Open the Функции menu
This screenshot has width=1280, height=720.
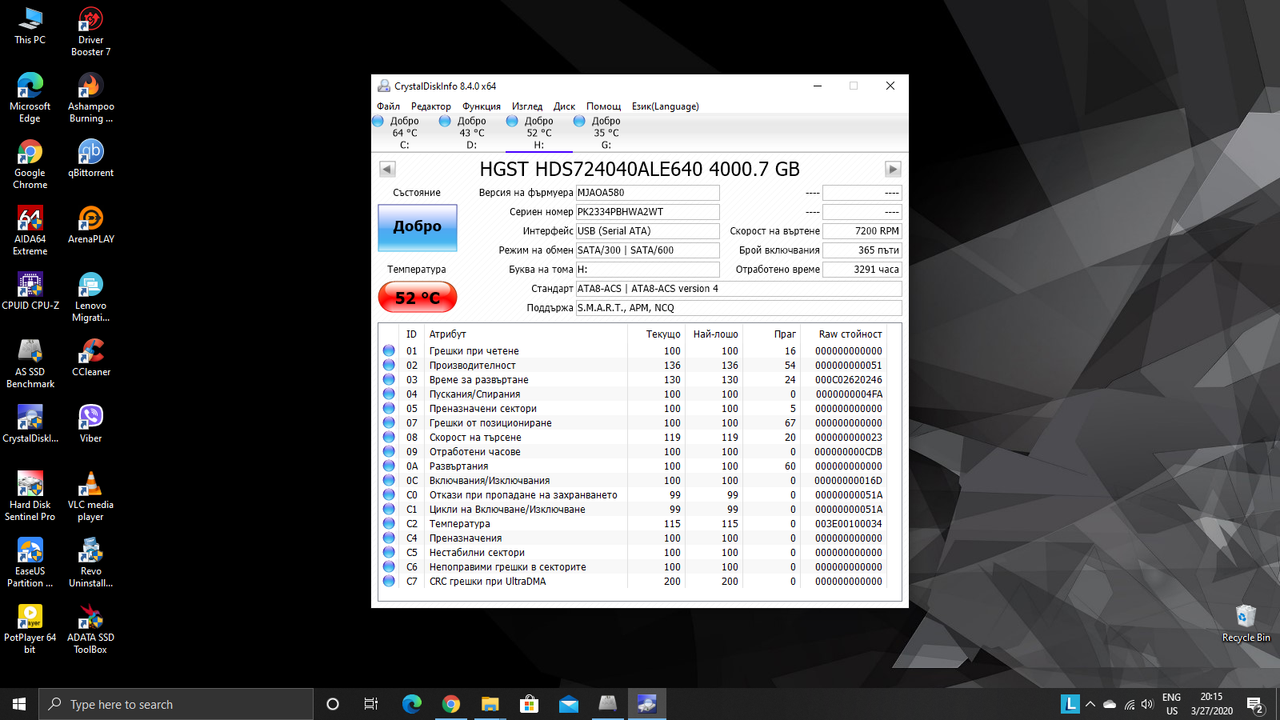pyautogui.click(x=481, y=106)
